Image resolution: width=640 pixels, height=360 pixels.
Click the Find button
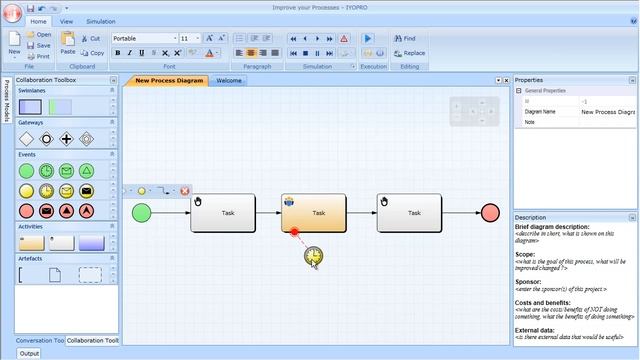[405, 38]
